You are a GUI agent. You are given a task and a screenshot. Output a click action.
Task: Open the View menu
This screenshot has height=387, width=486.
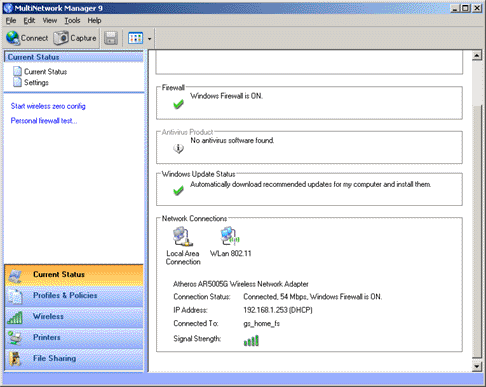pyautogui.click(x=50, y=21)
